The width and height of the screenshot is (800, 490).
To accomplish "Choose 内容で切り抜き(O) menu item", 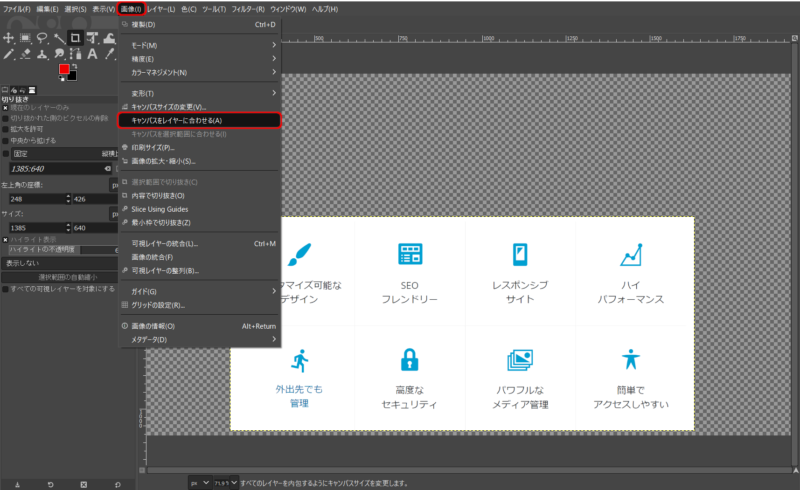I will (199, 195).
